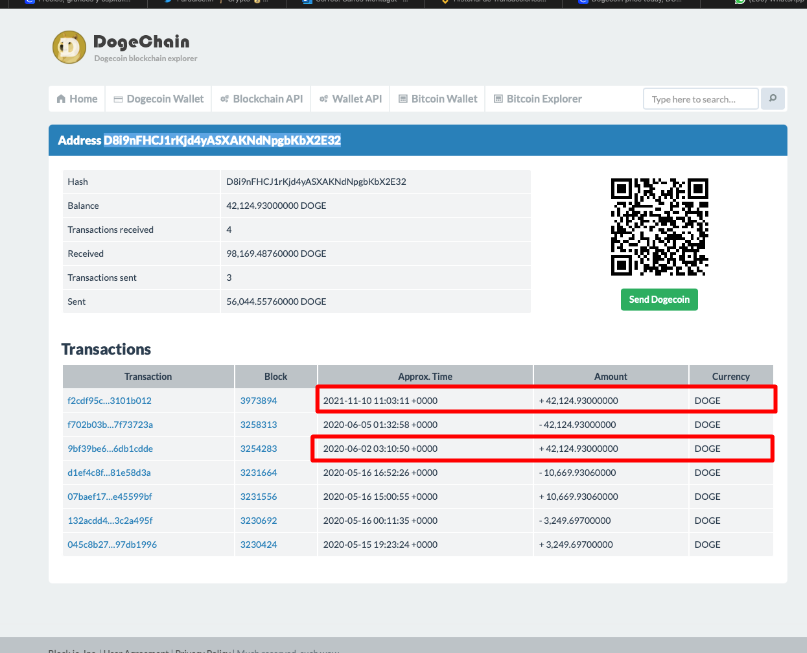View block 3258313

(x=258, y=425)
